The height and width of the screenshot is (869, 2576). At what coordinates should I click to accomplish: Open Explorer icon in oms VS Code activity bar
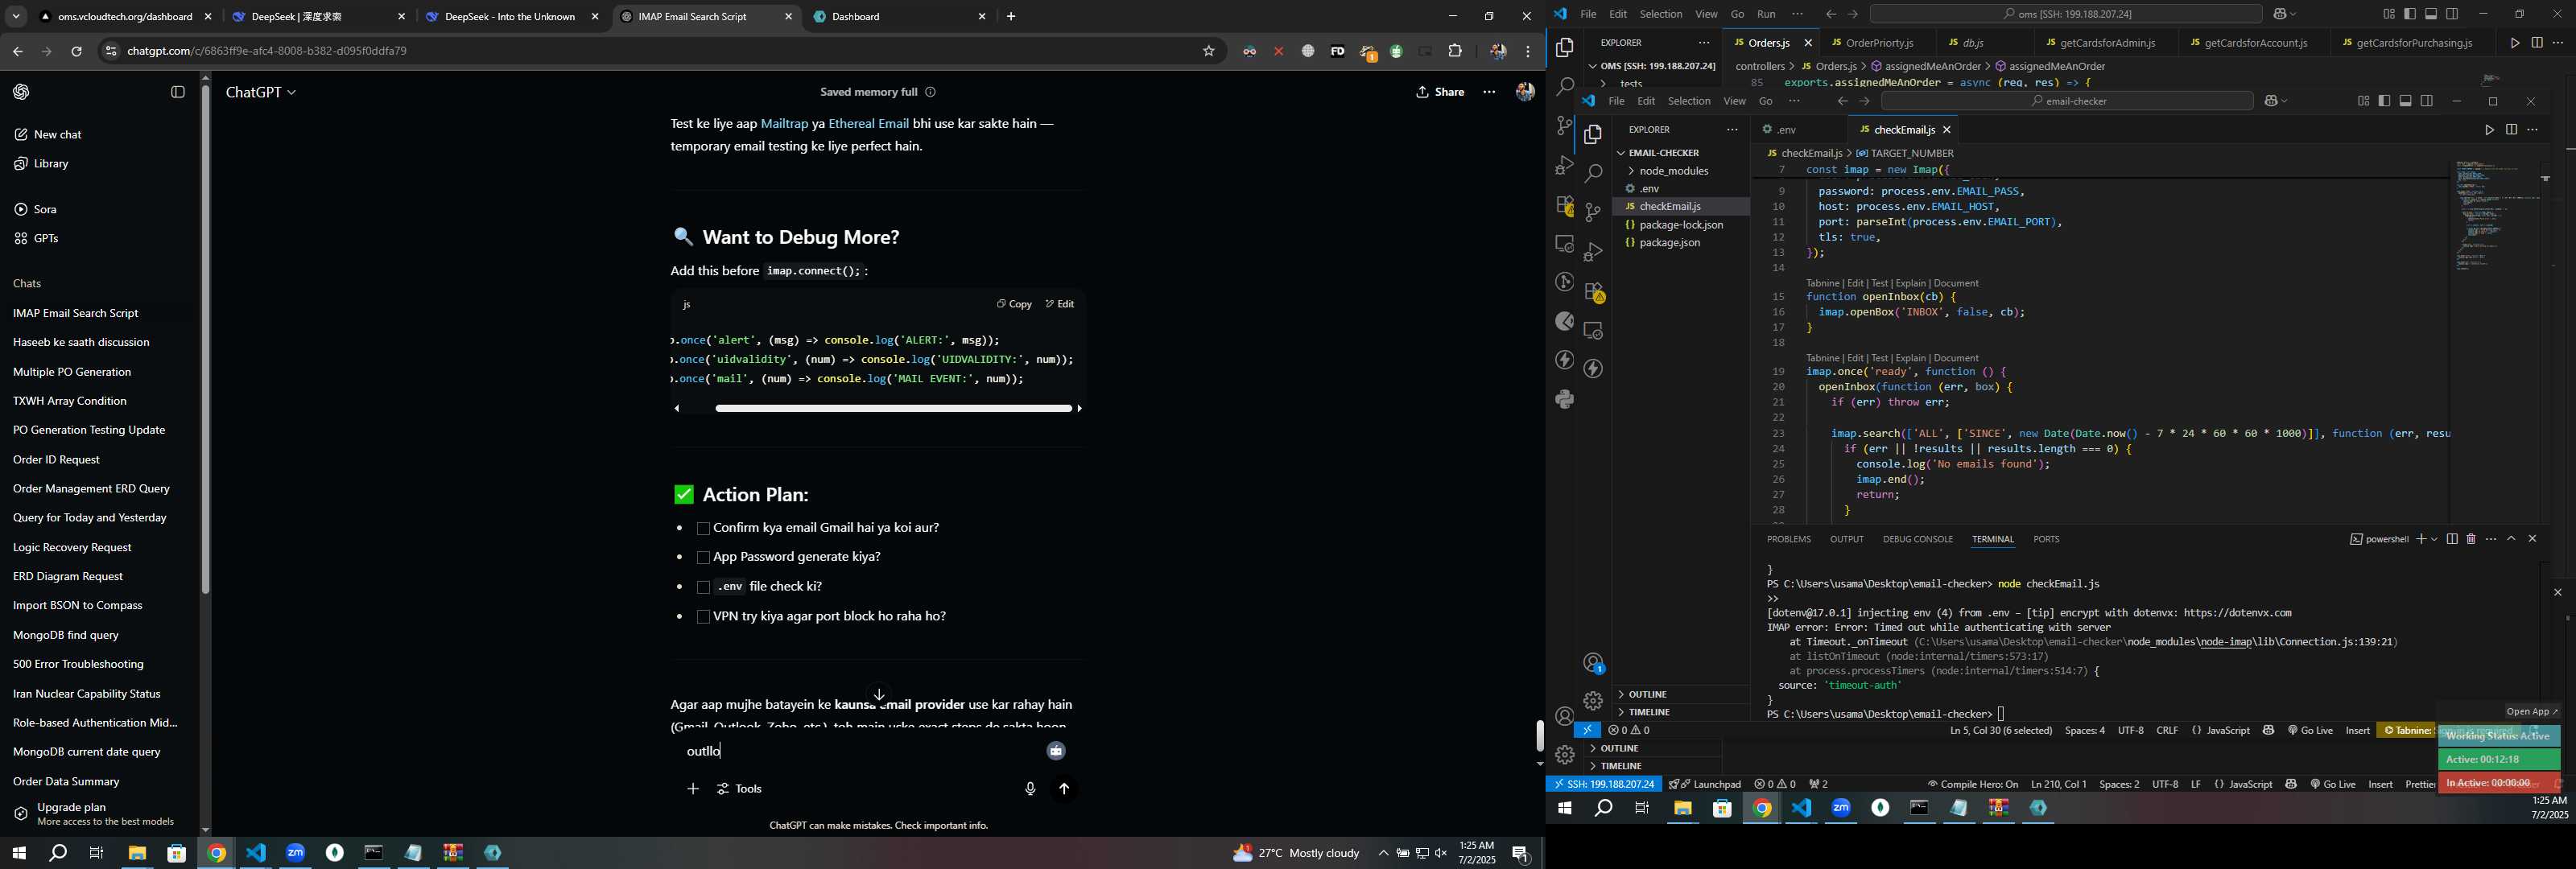point(1565,48)
